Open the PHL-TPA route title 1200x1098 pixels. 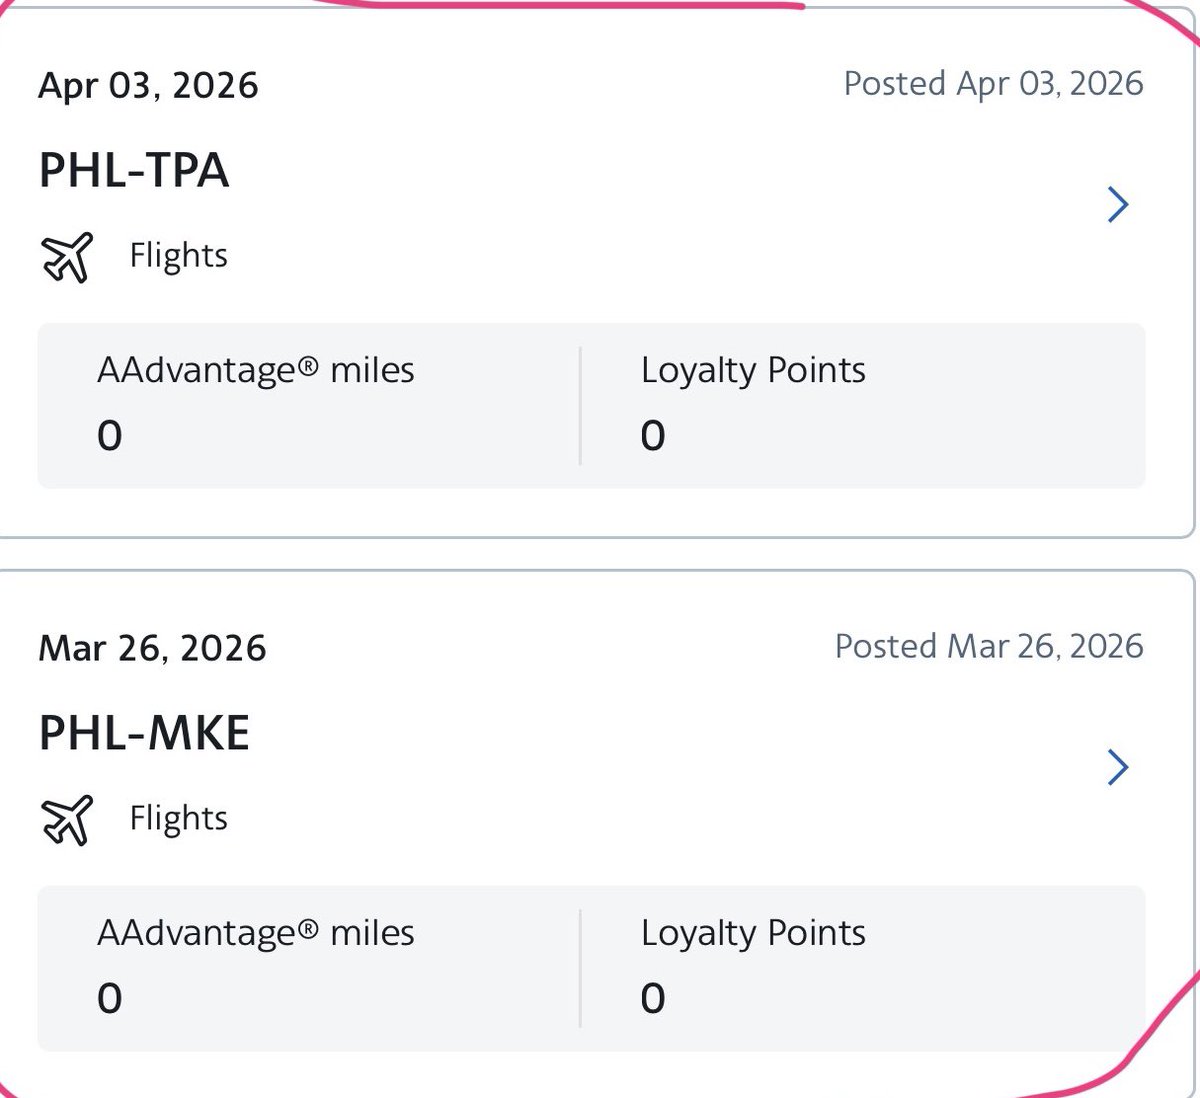[134, 170]
